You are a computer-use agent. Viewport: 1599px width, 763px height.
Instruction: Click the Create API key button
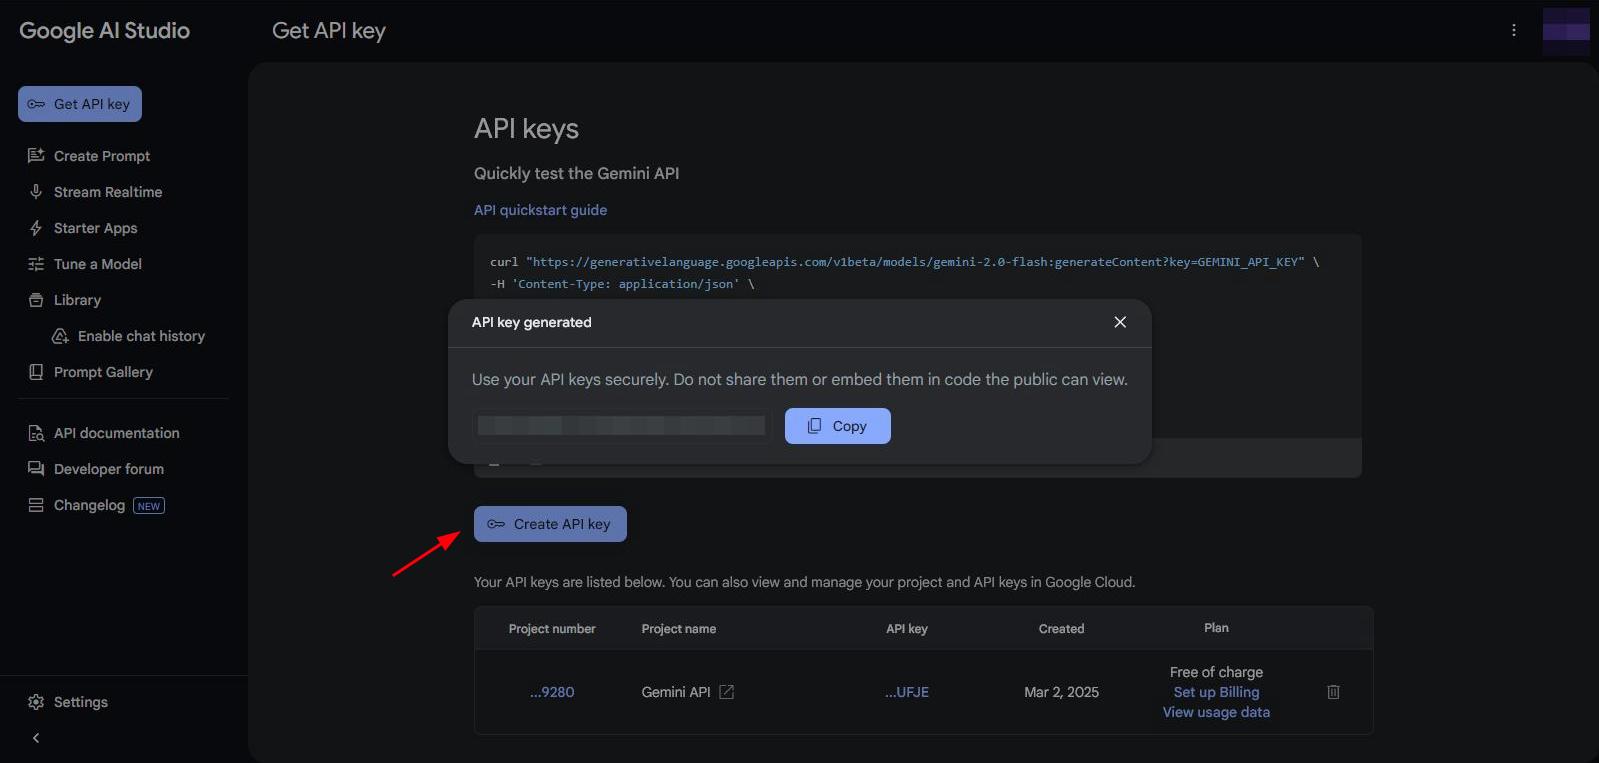coord(550,524)
